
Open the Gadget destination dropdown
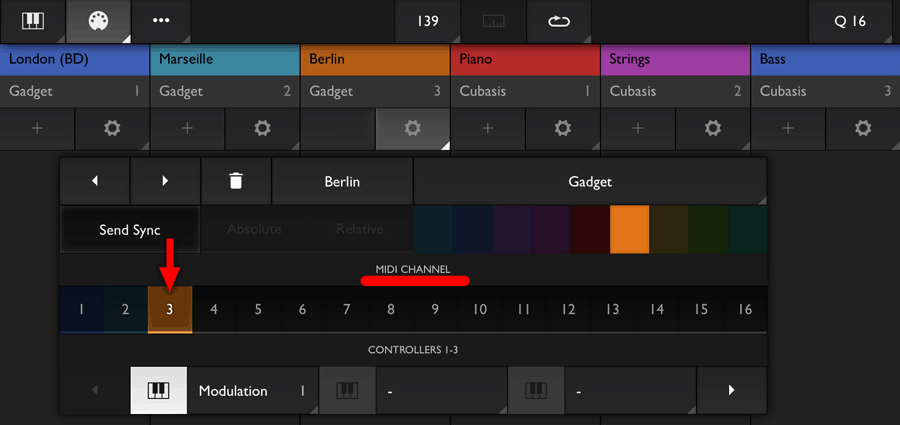tap(590, 181)
